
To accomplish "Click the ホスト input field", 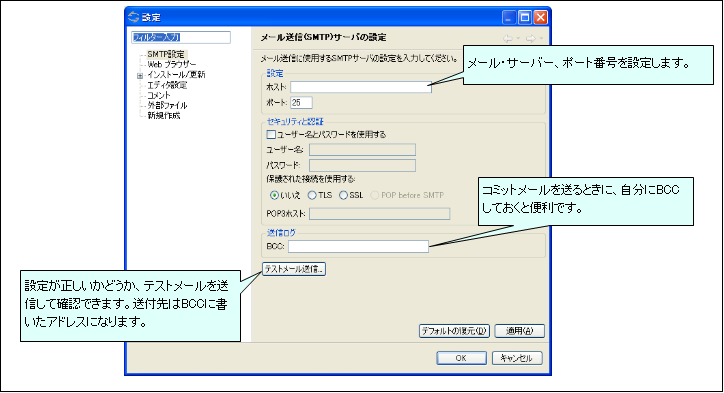I will tap(361, 87).
